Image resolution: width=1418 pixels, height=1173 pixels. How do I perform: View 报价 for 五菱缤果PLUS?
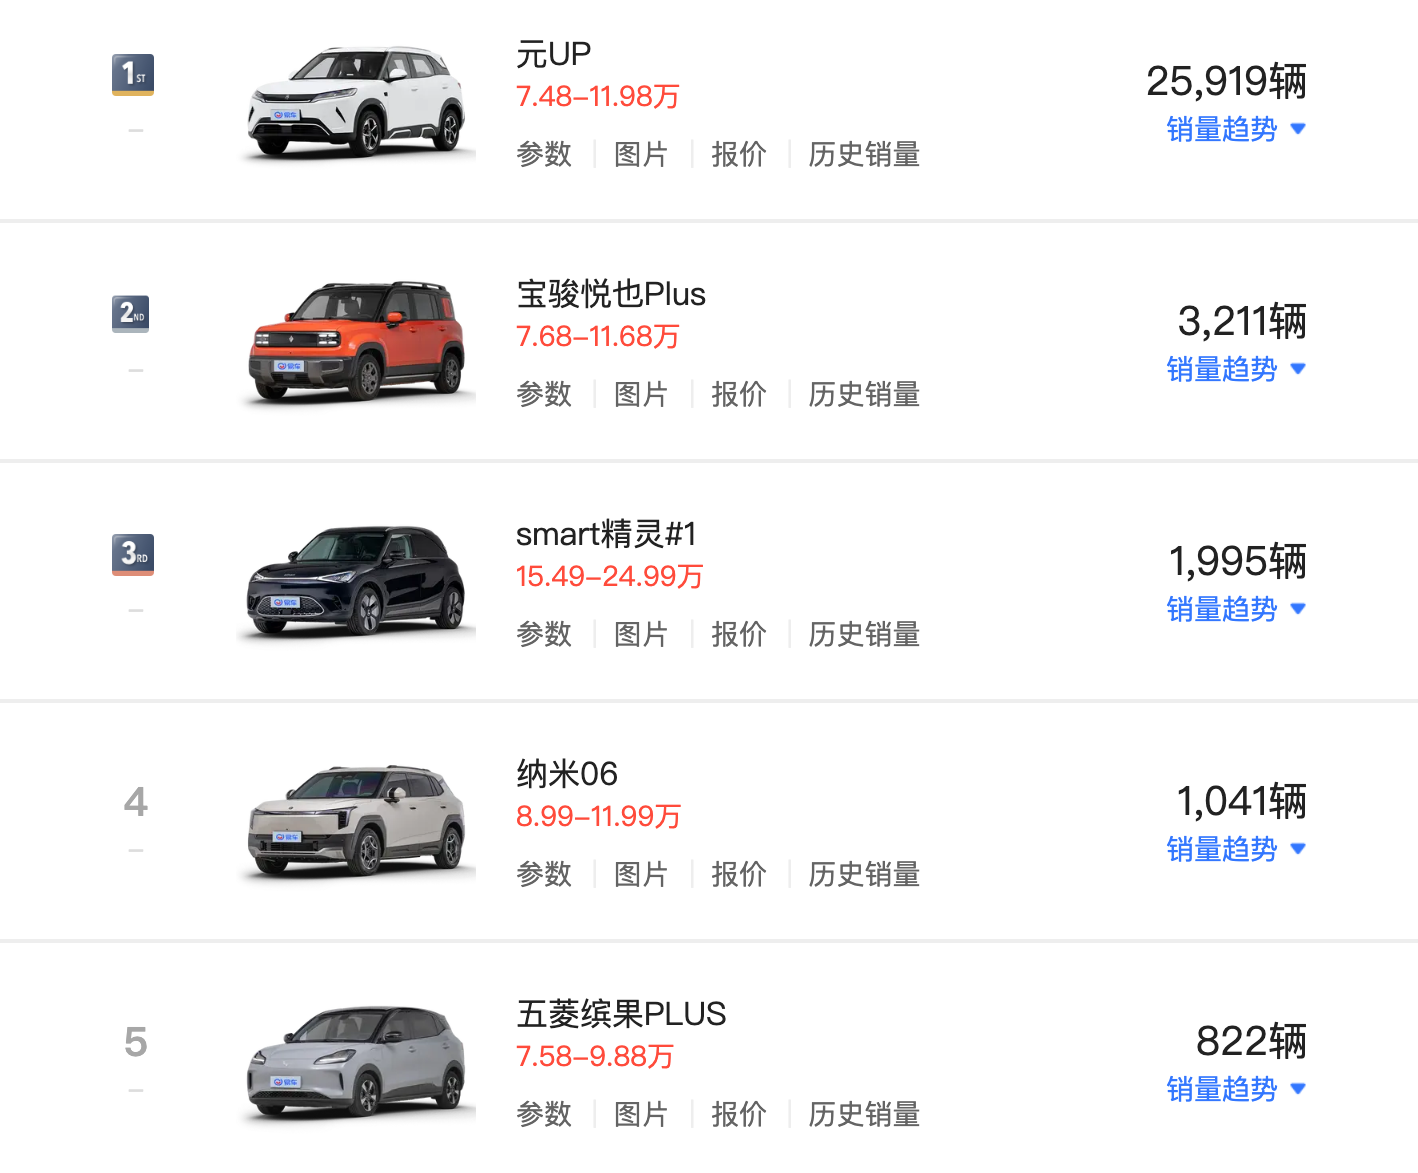point(739,1114)
